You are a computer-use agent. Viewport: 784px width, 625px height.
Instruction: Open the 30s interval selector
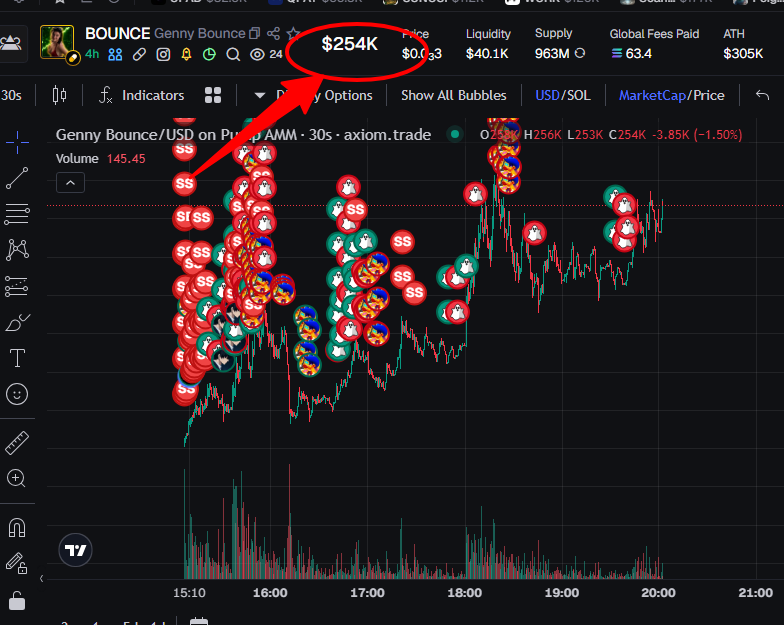point(11,95)
